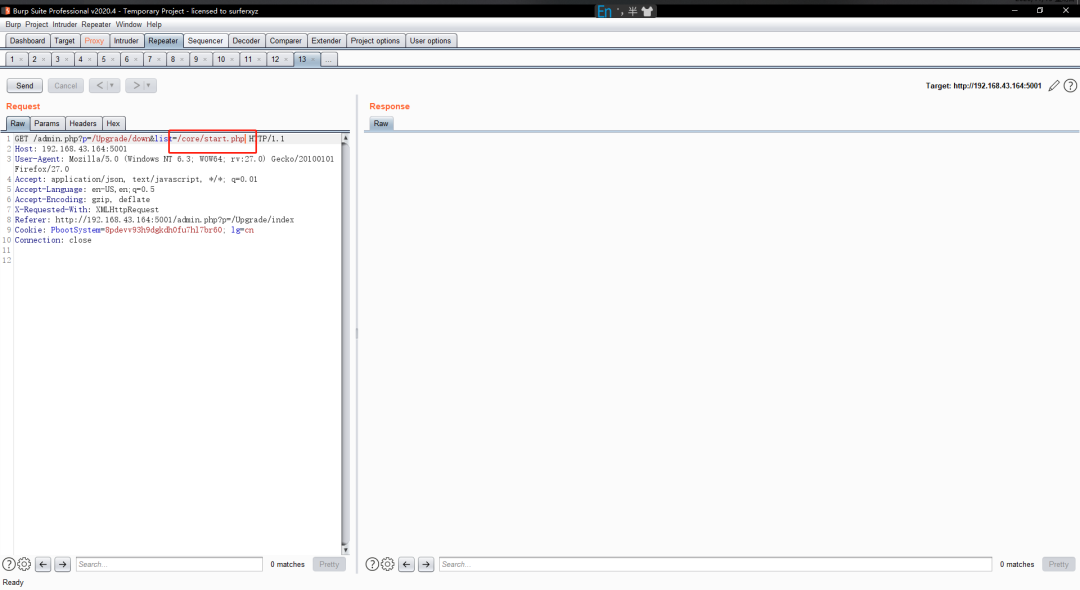
Task: Open request search help icon
Action: [8, 564]
